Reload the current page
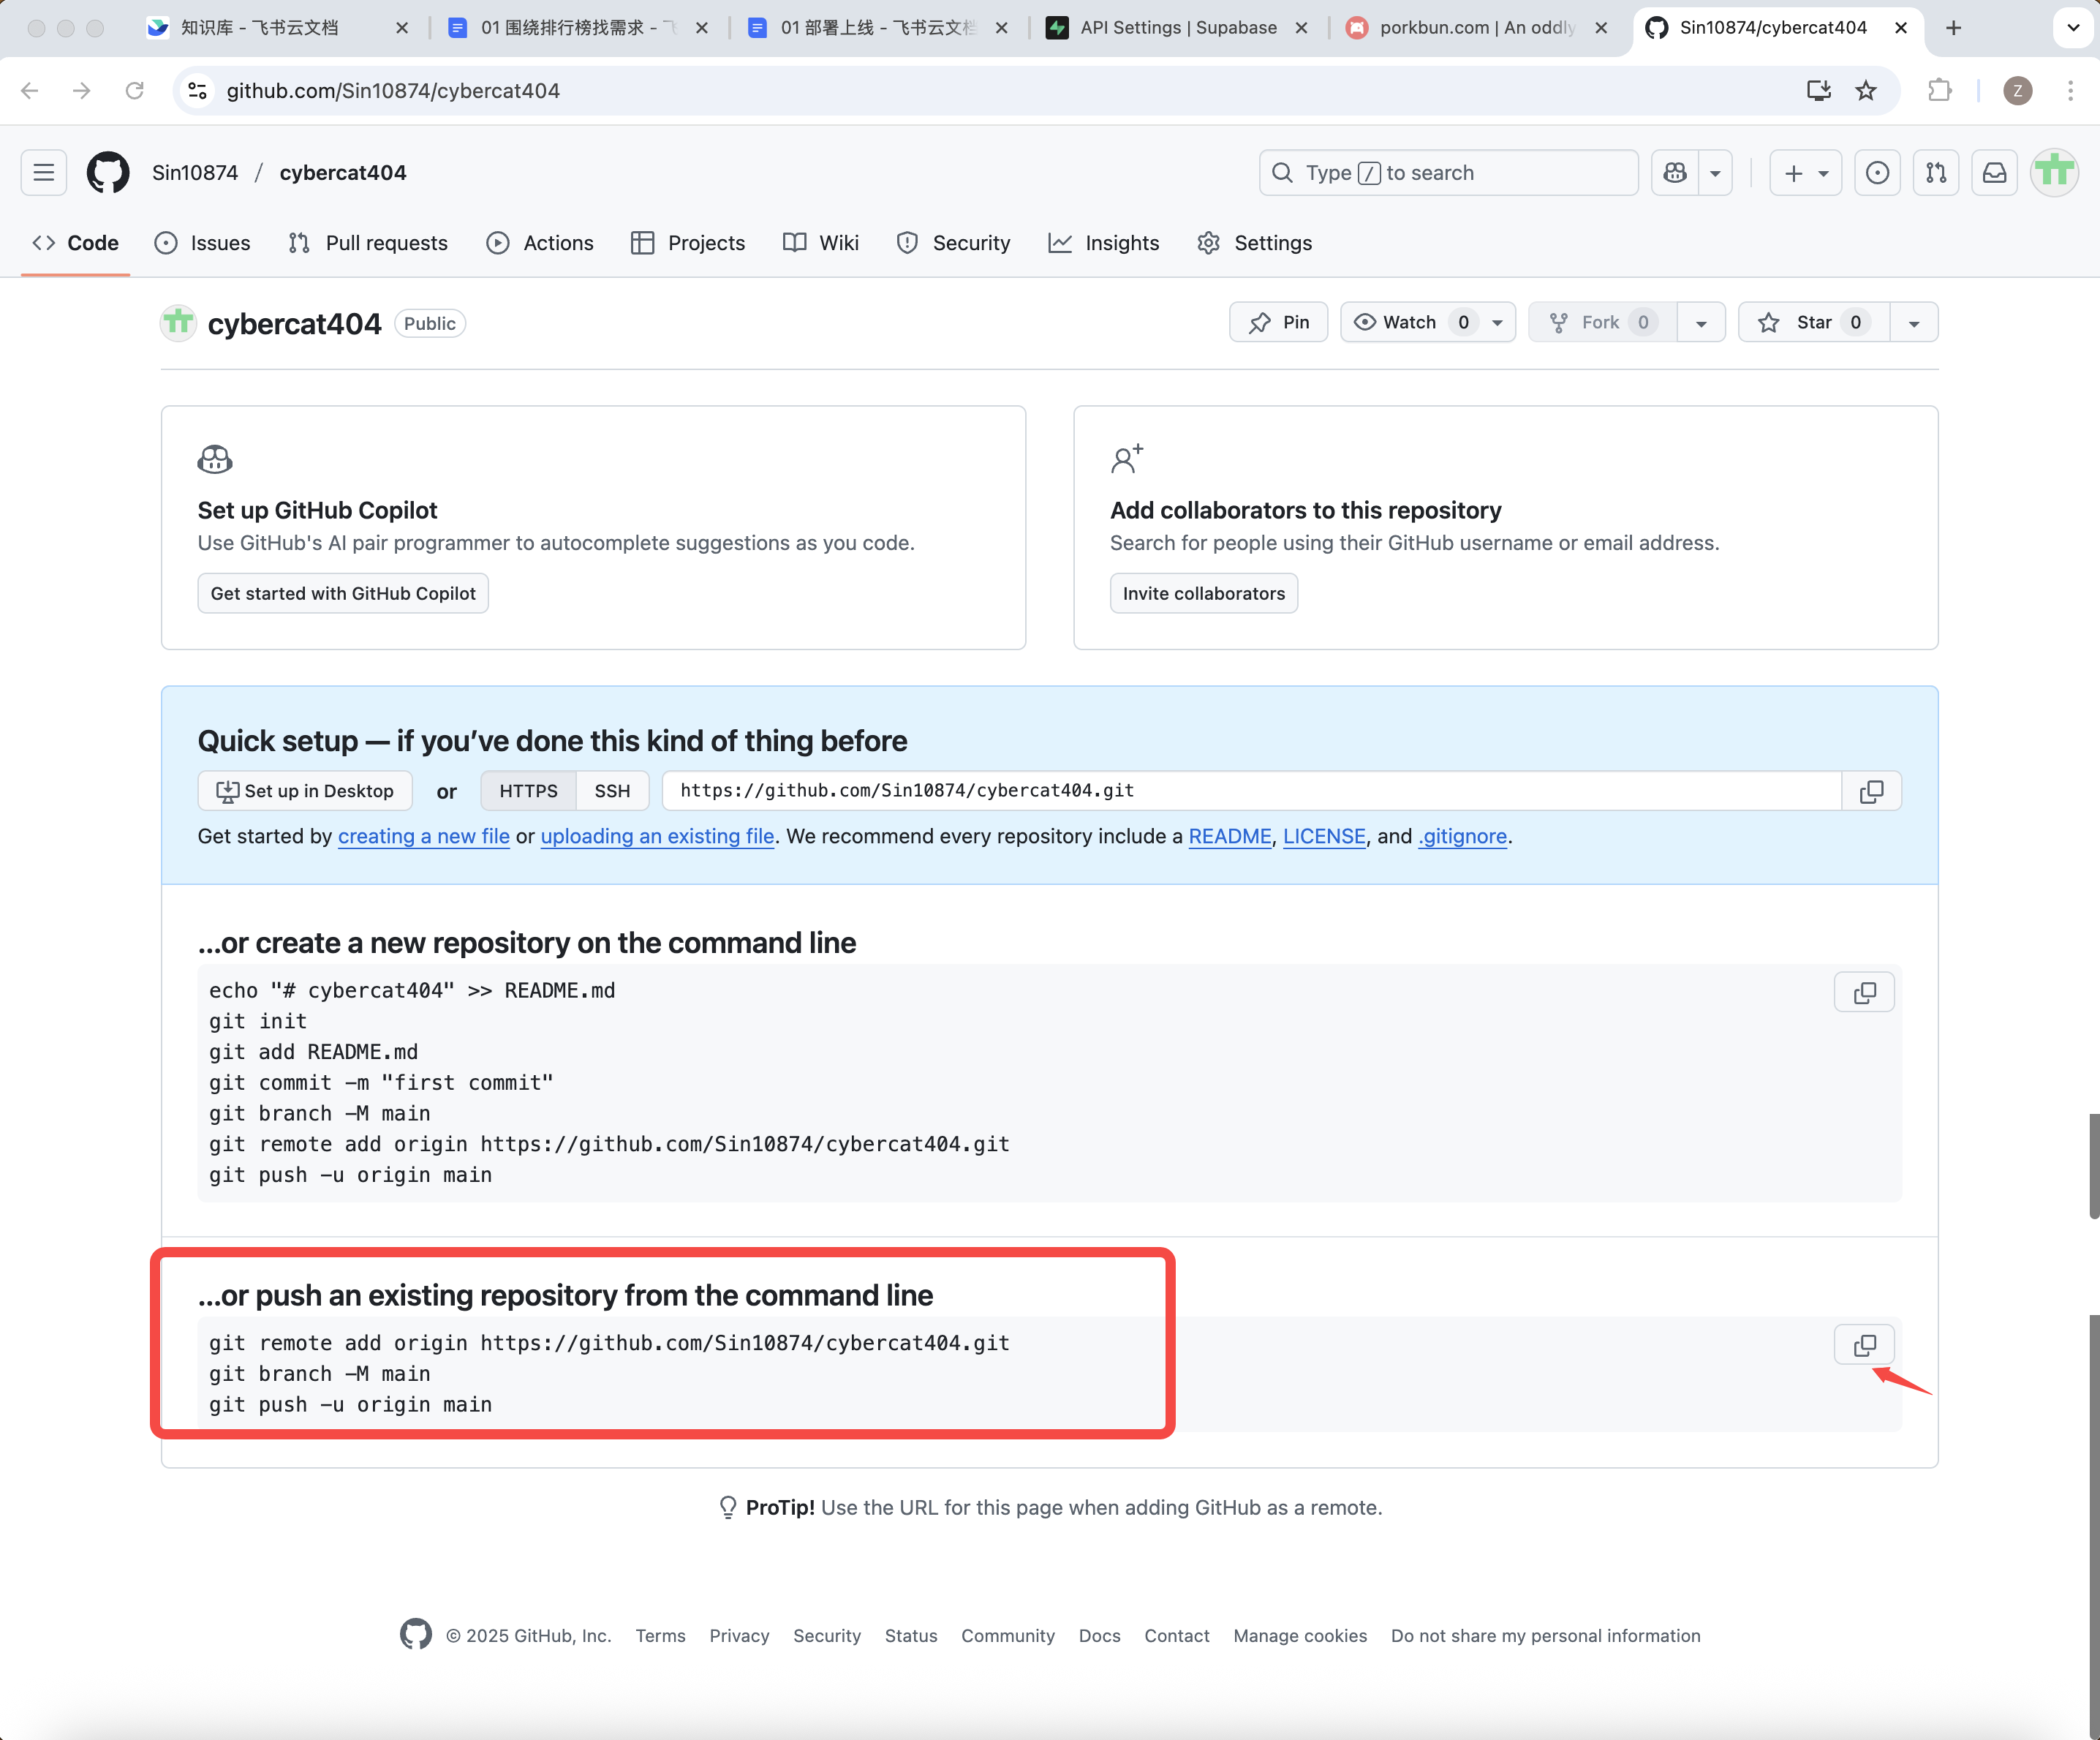This screenshot has width=2100, height=1740. pyautogui.click(x=135, y=91)
